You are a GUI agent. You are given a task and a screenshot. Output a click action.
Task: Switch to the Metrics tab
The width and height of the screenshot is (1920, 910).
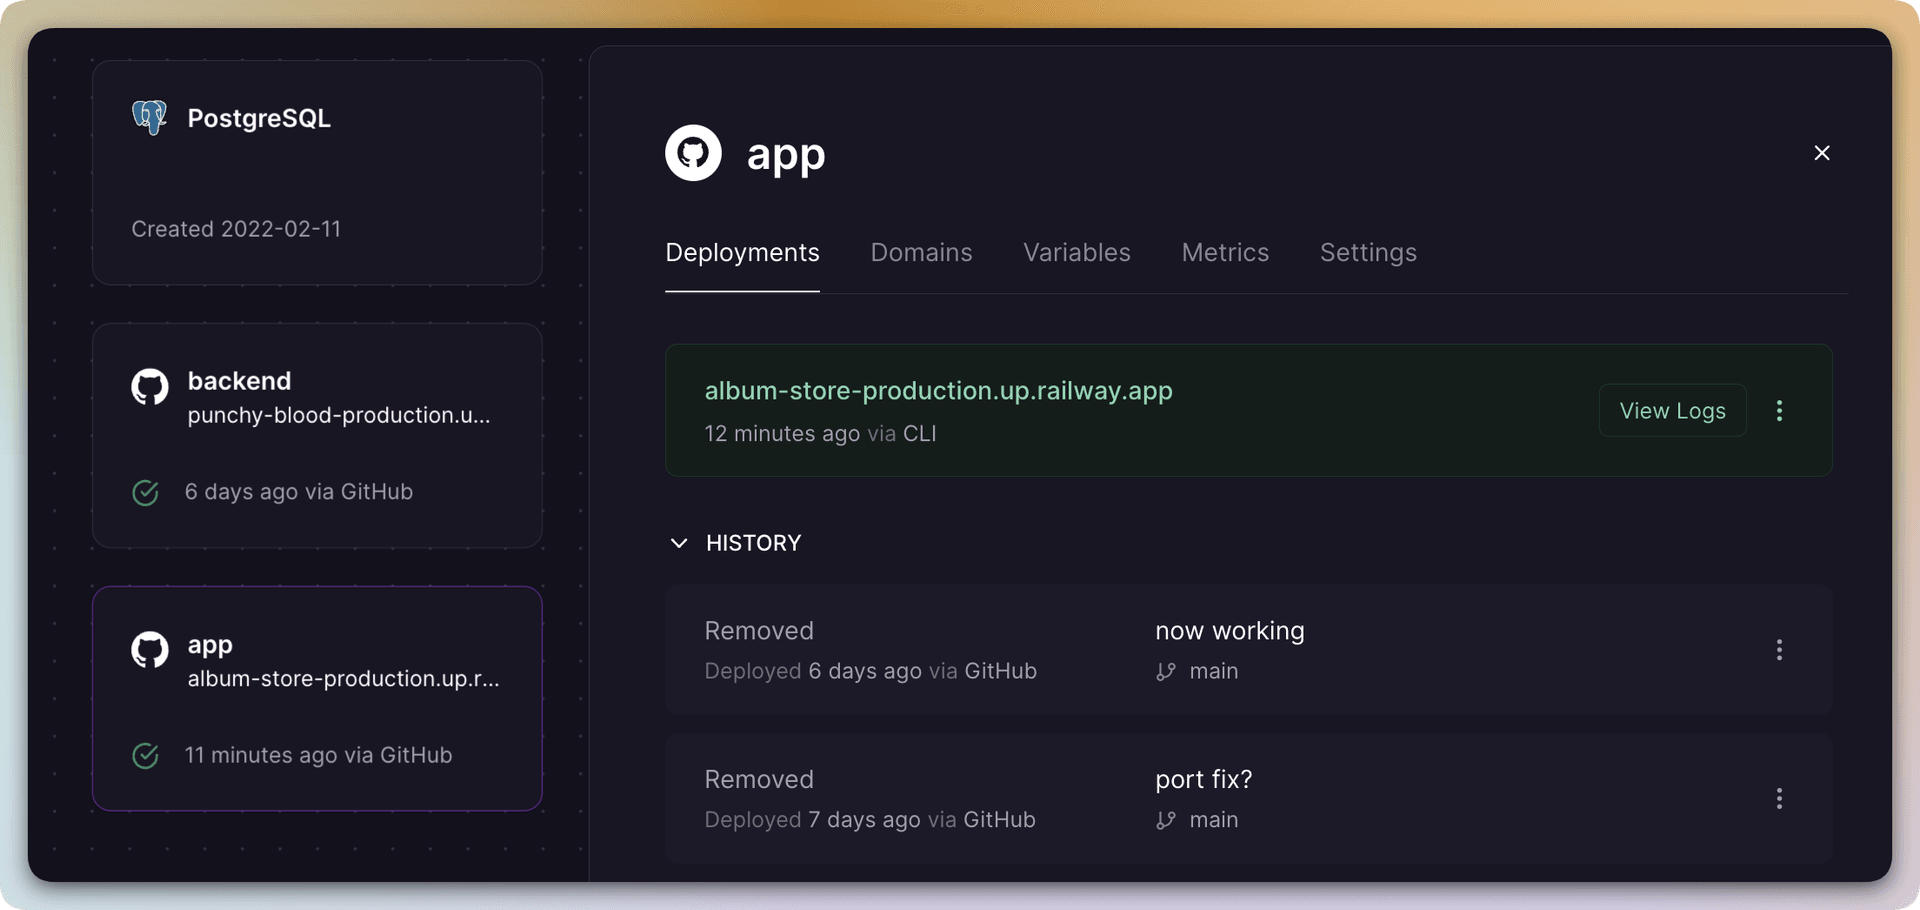(1225, 252)
